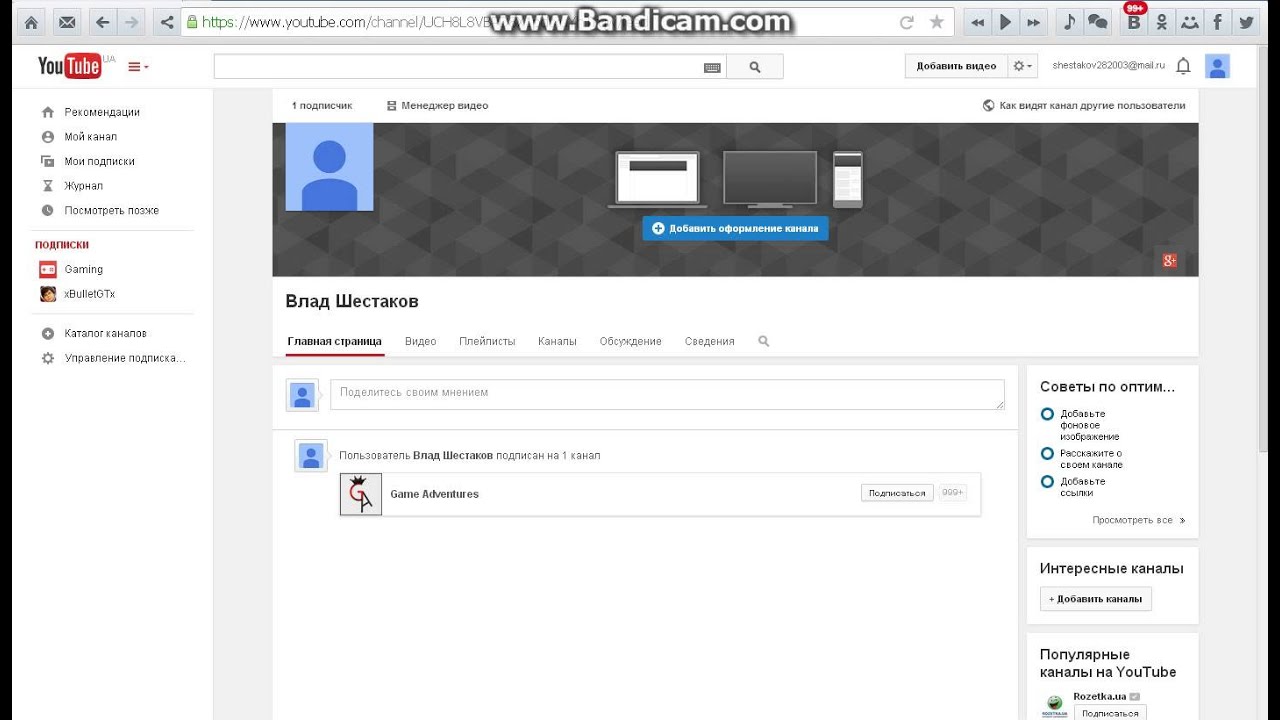Click the account avatar in header

[1217, 66]
